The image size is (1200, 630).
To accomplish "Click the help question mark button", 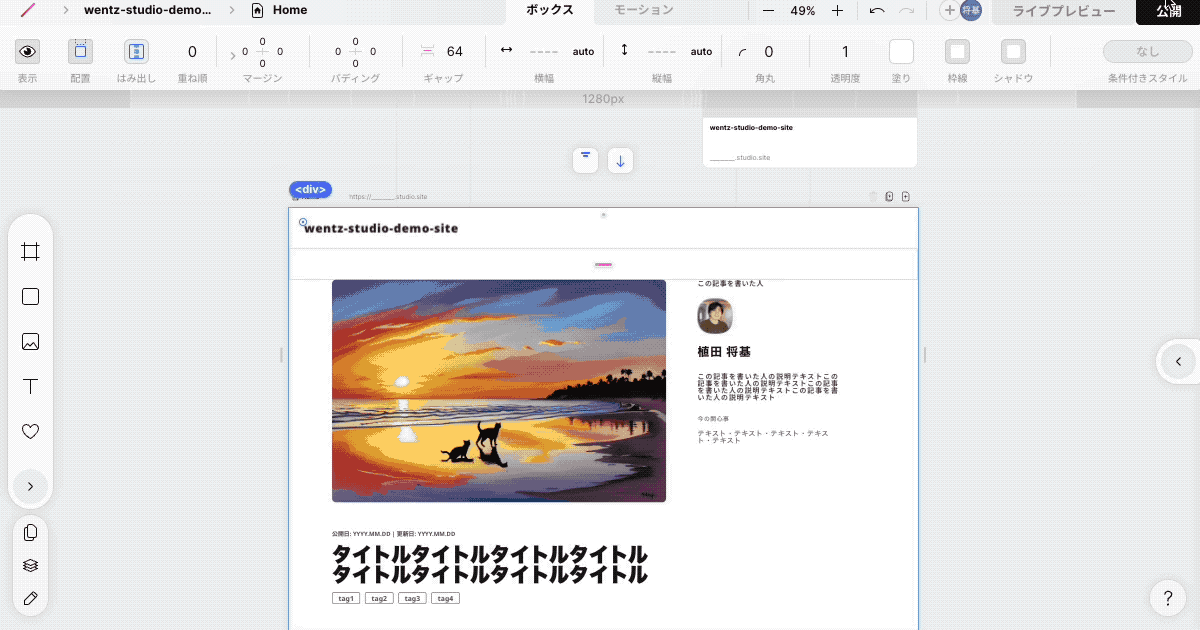I will tap(1167, 598).
